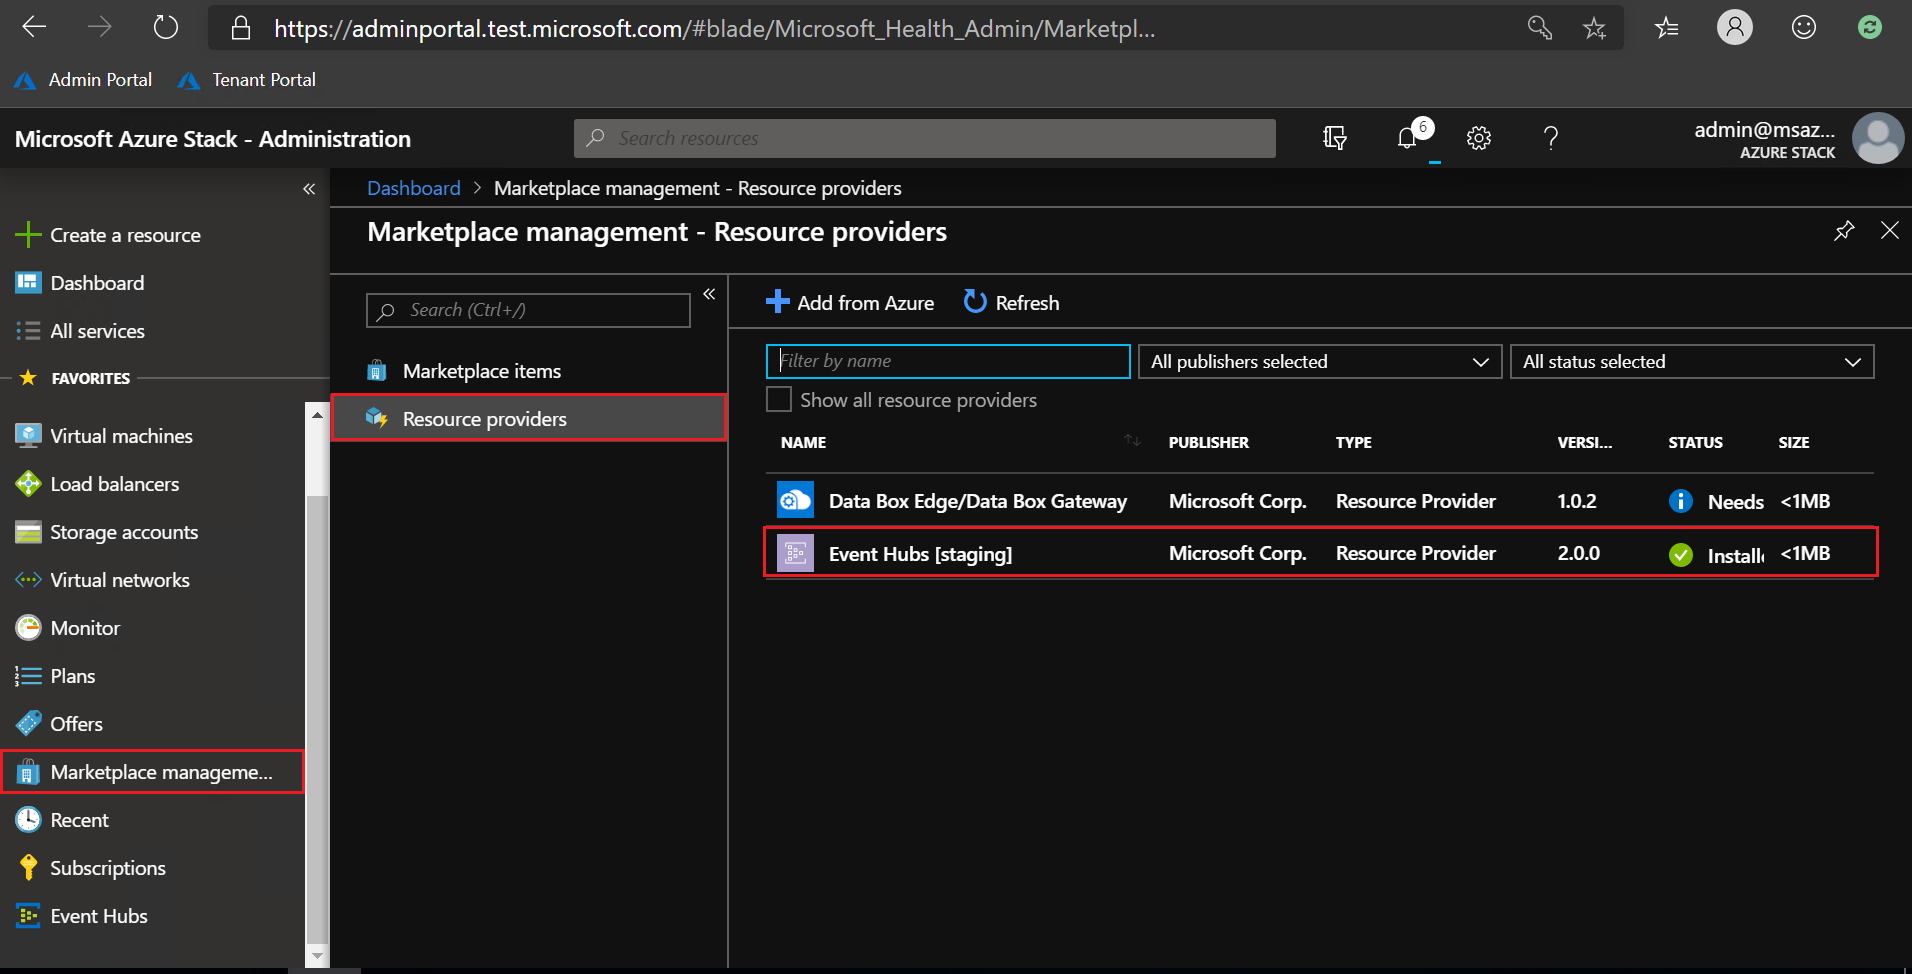Click Add from Azure
The width and height of the screenshot is (1912, 974).
849,302
